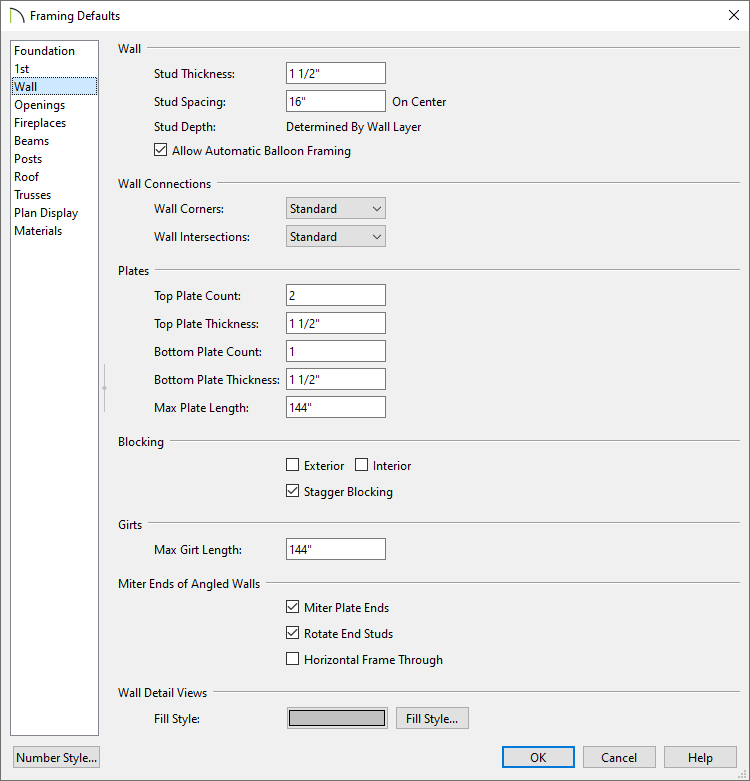Close the Framing Defaults dialog
This screenshot has height=781, width=750.
click(734, 15)
